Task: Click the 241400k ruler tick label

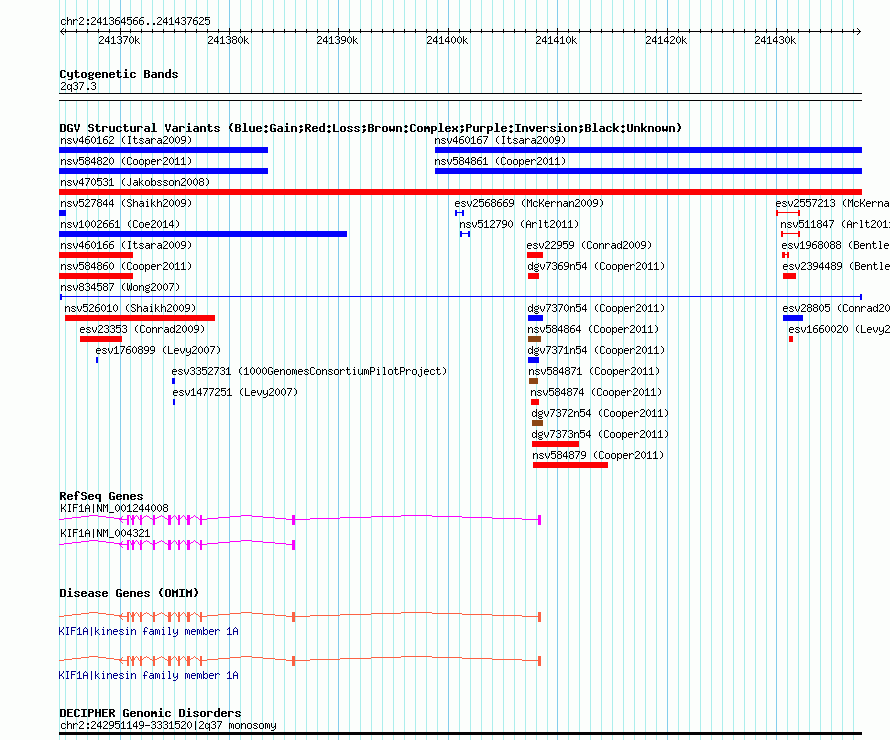Action: pyautogui.click(x=447, y=40)
